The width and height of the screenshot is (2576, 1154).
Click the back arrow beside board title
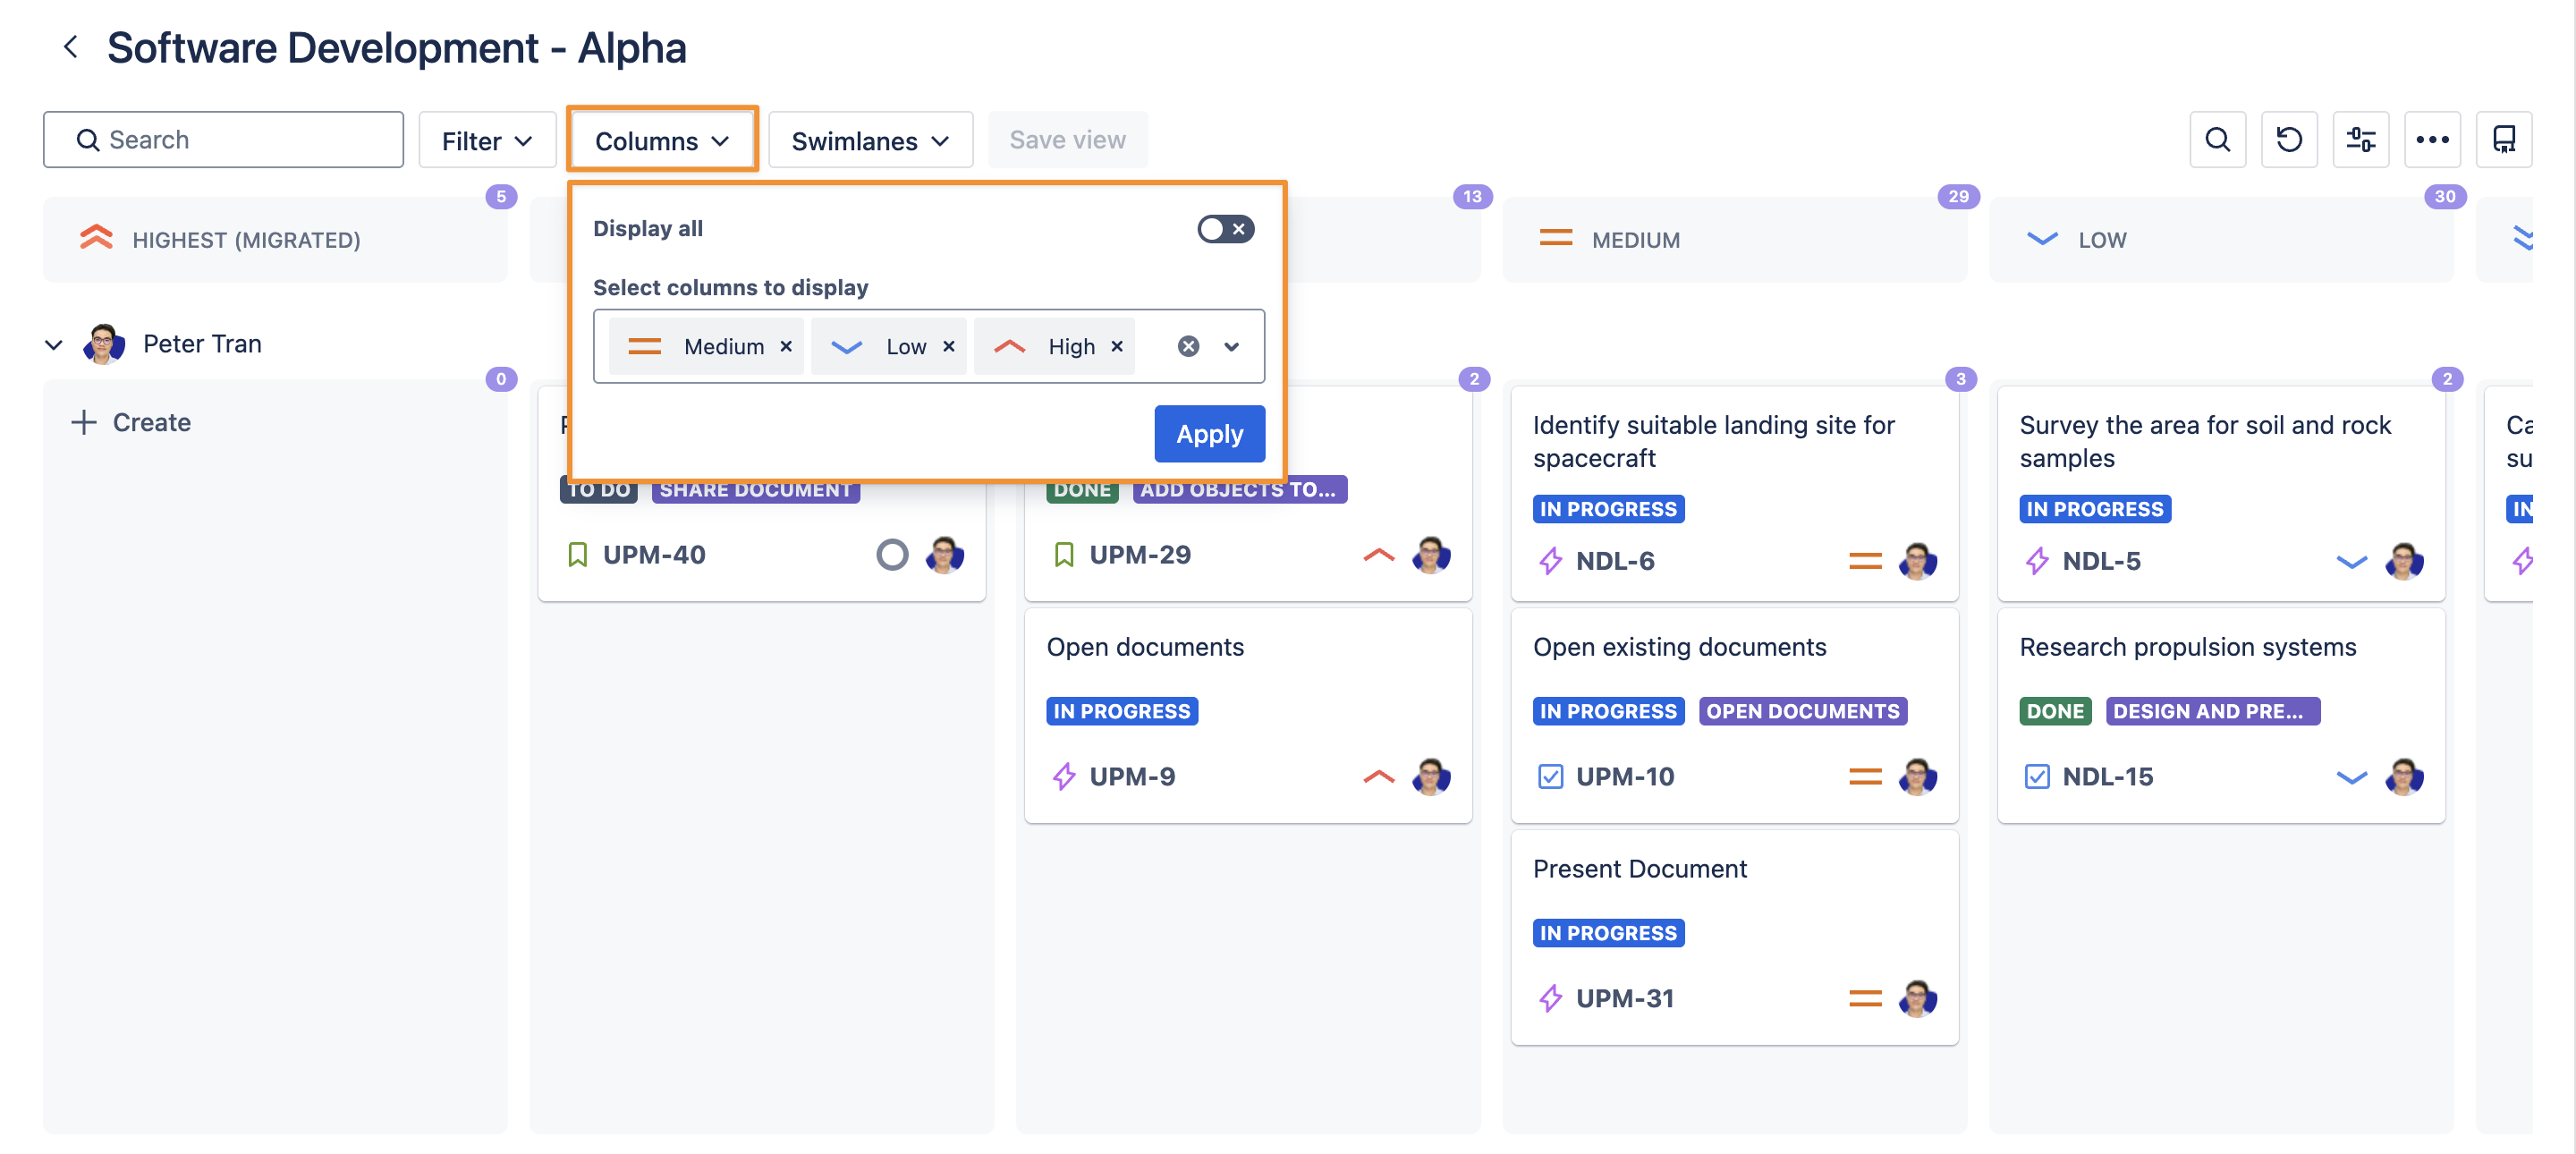click(71, 47)
